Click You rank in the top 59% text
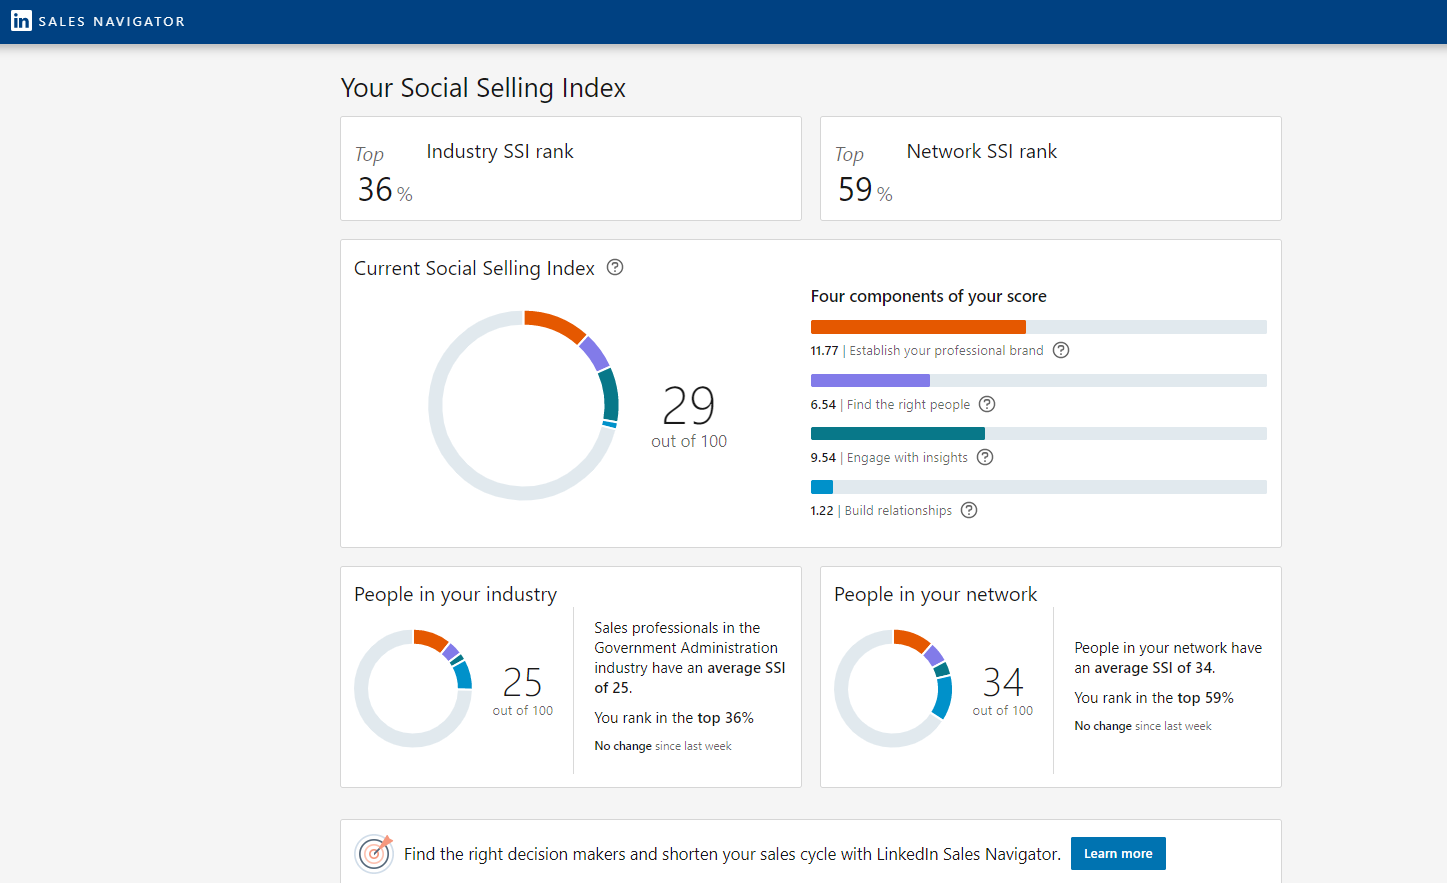The width and height of the screenshot is (1447, 883). click(x=1154, y=698)
